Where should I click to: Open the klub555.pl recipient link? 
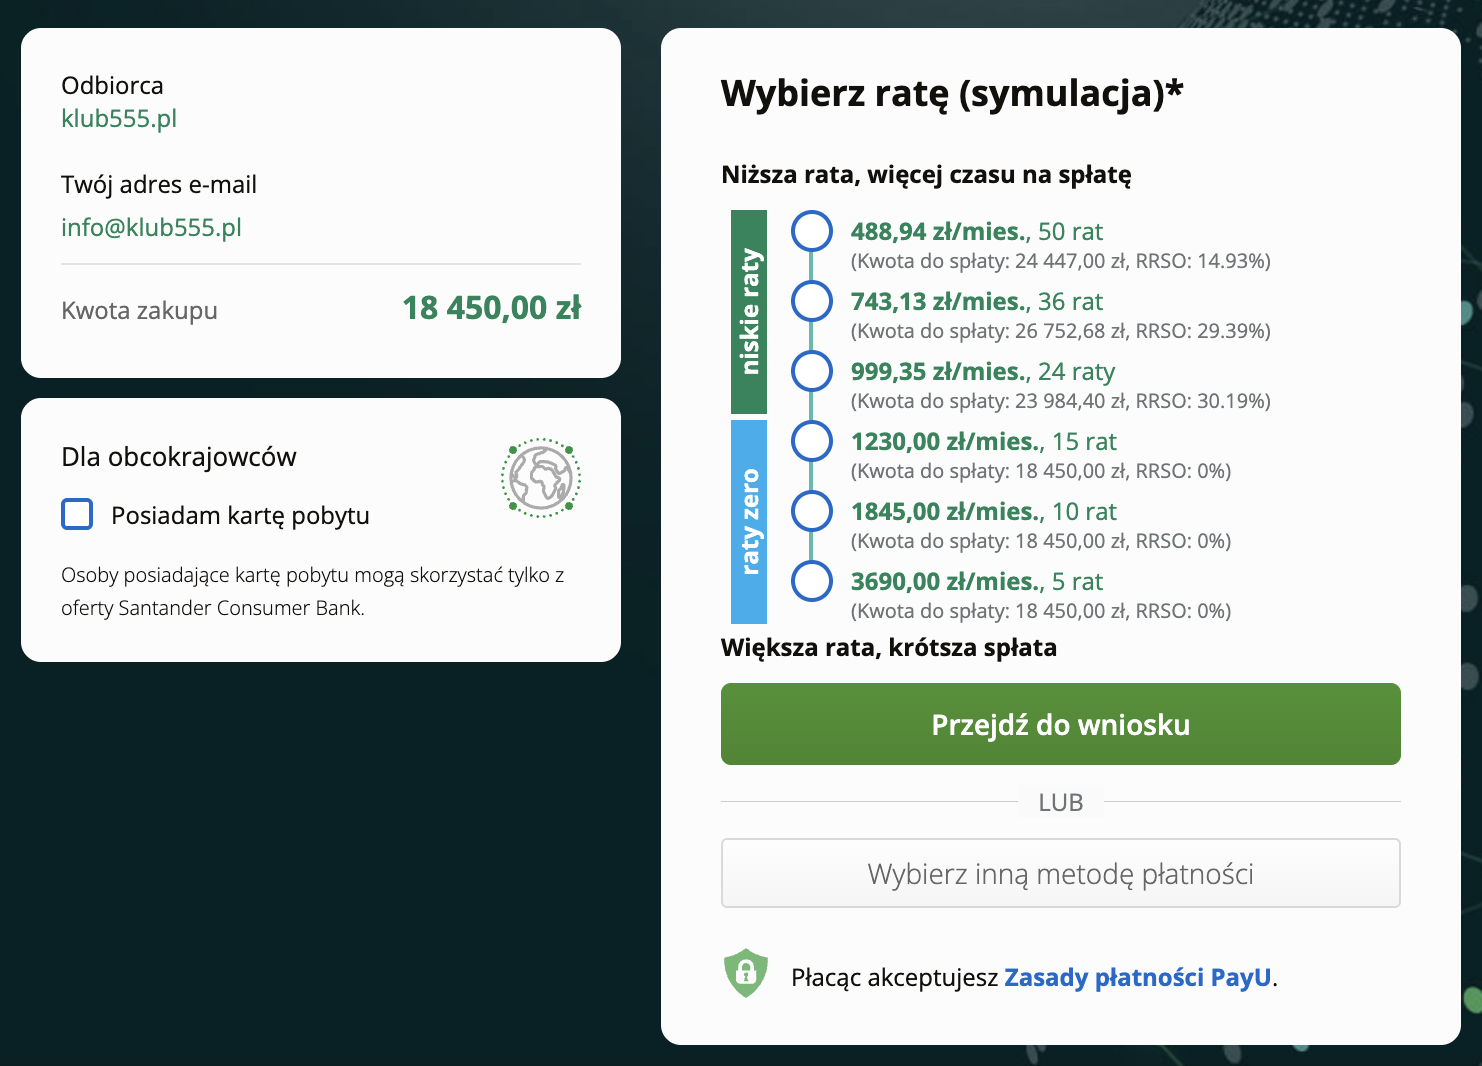(119, 118)
